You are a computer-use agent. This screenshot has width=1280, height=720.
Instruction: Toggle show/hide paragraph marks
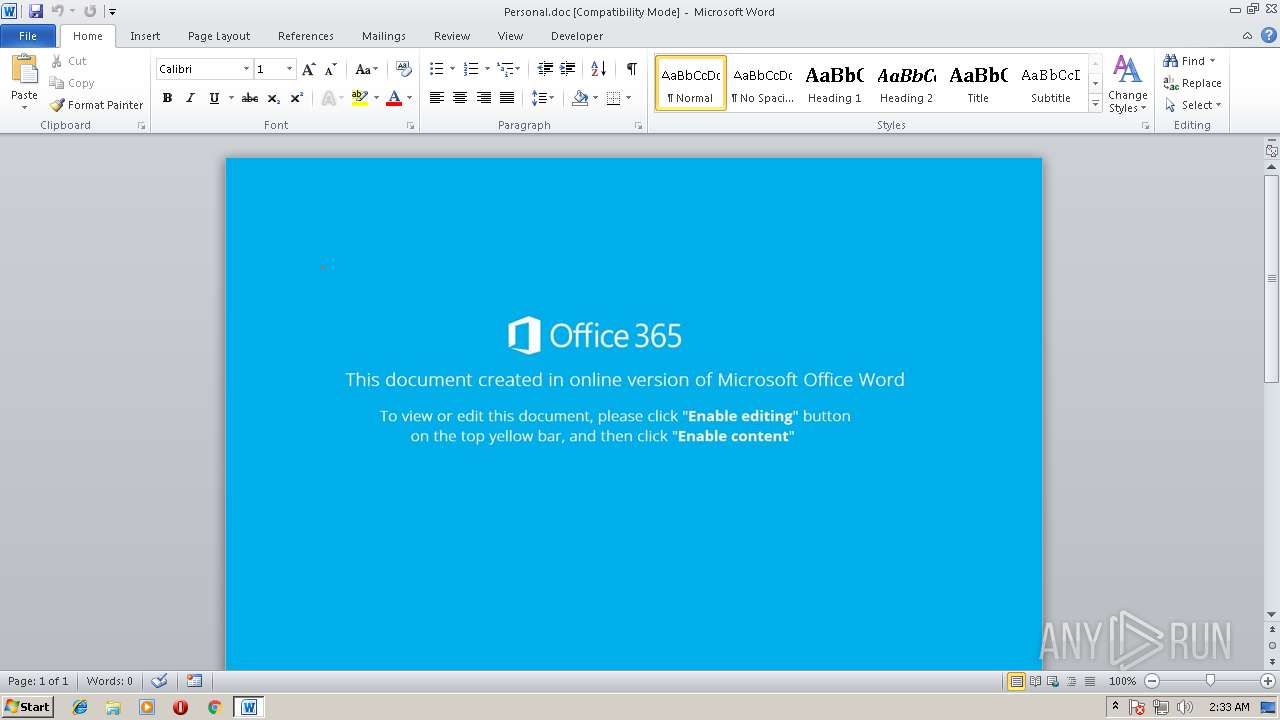pyautogui.click(x=632, y=69)
